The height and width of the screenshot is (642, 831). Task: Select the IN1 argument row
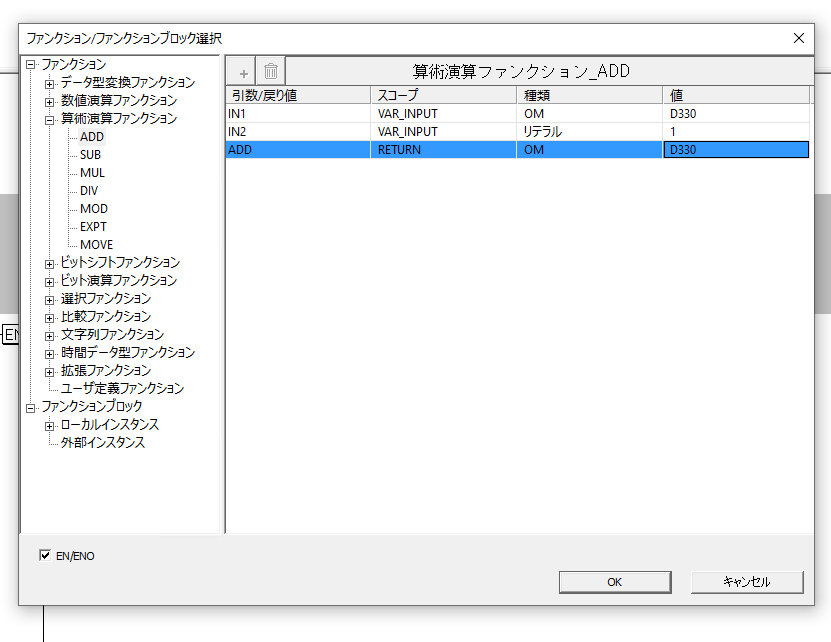tap(298, 114)
